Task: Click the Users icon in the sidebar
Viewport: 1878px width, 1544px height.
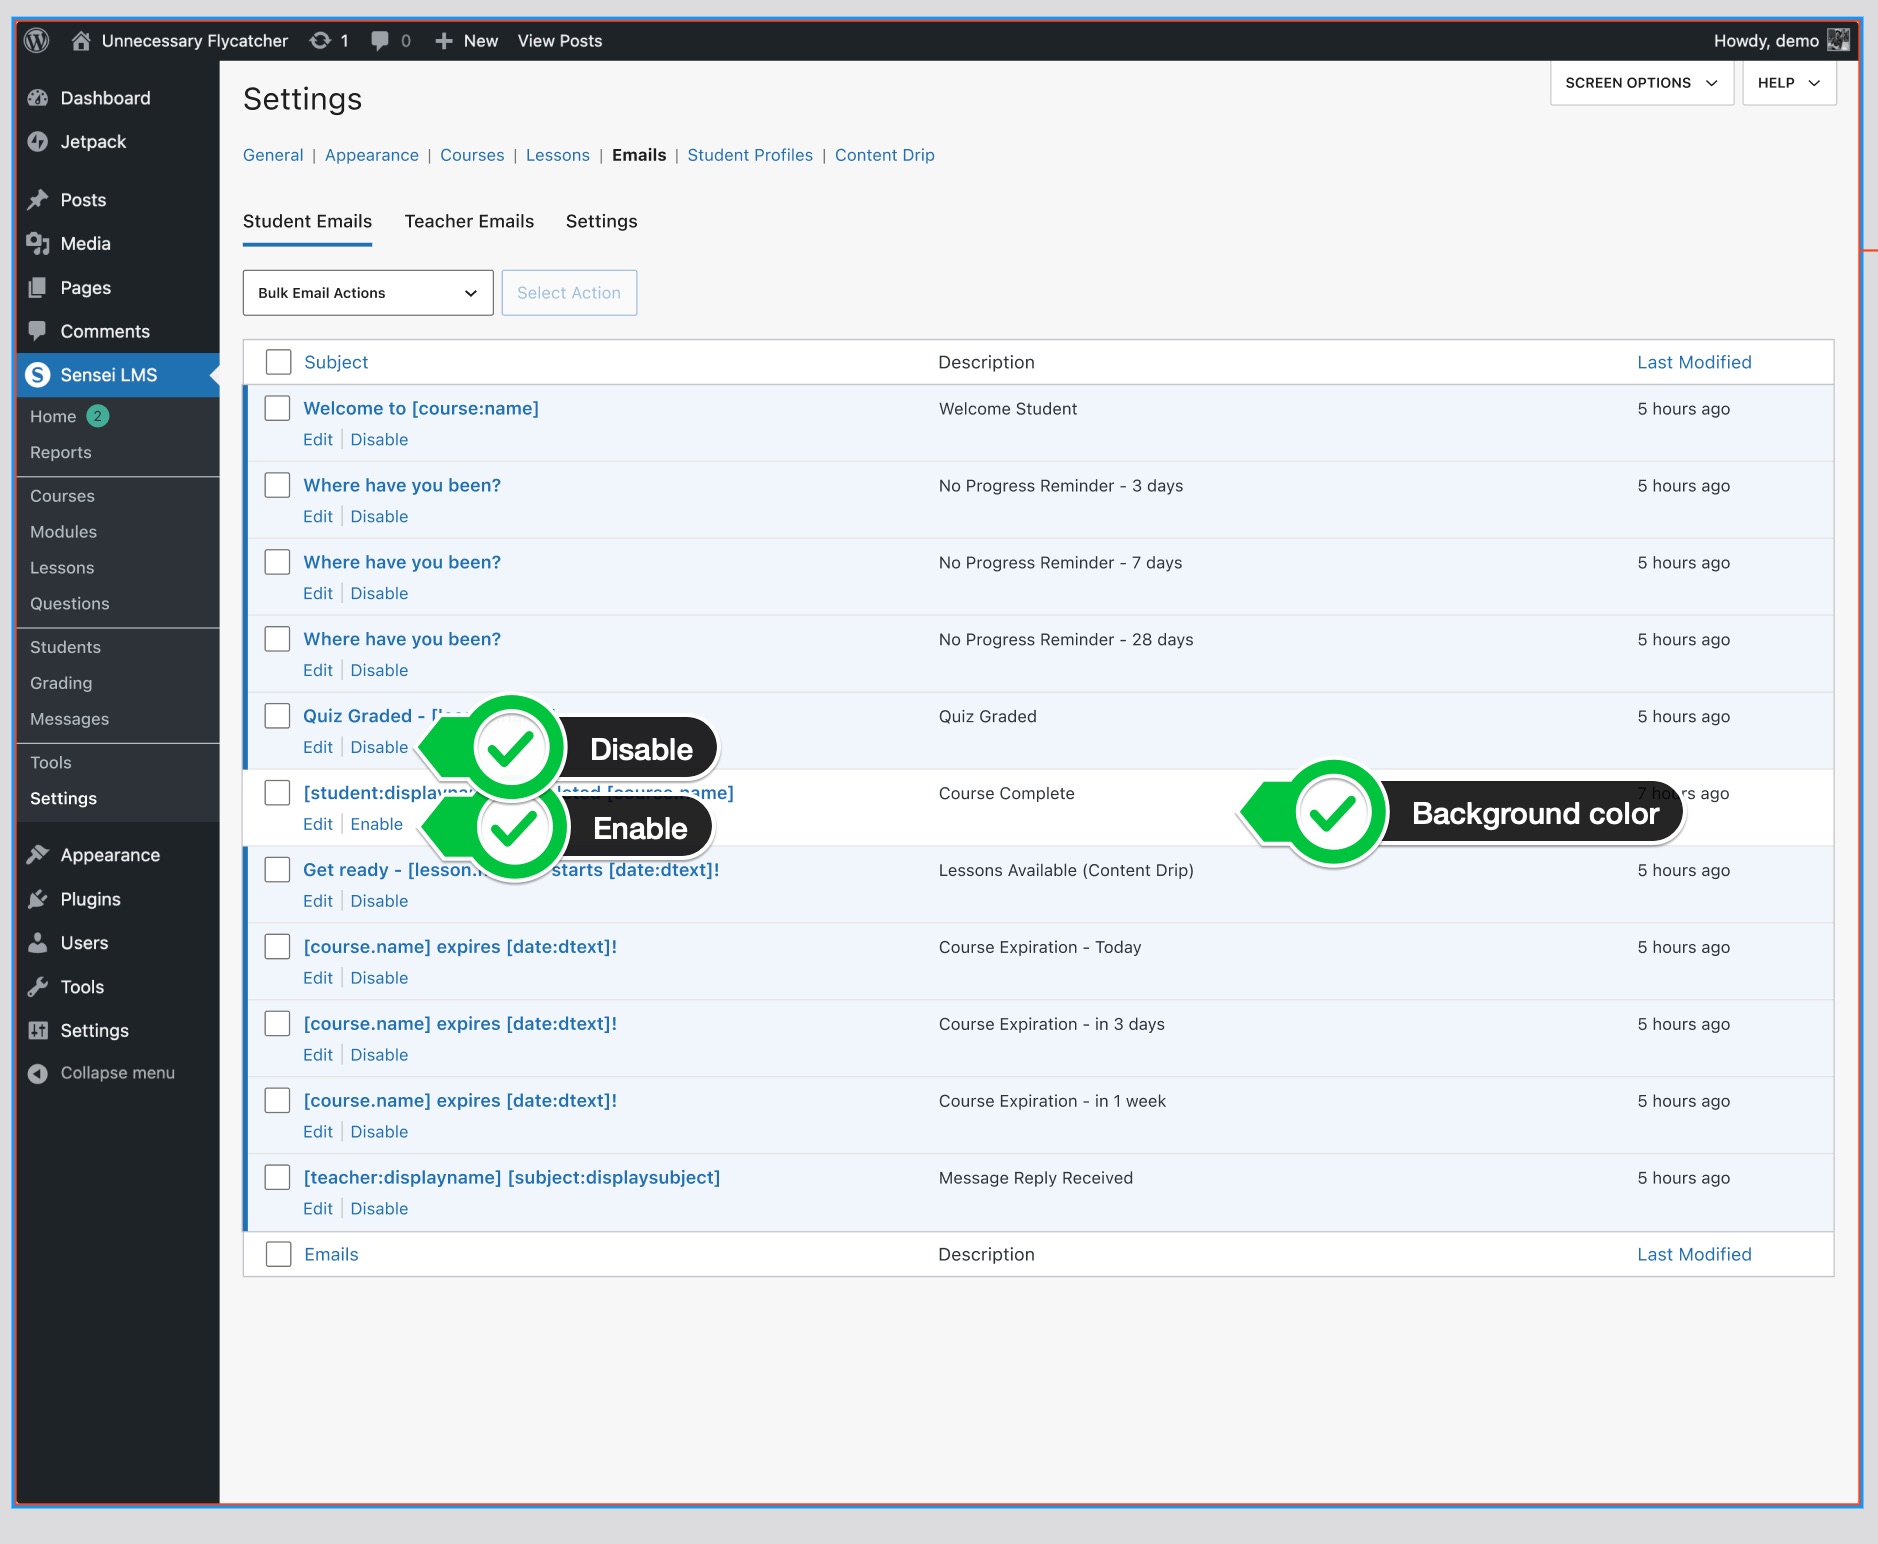Action: (x=38, y=942)
